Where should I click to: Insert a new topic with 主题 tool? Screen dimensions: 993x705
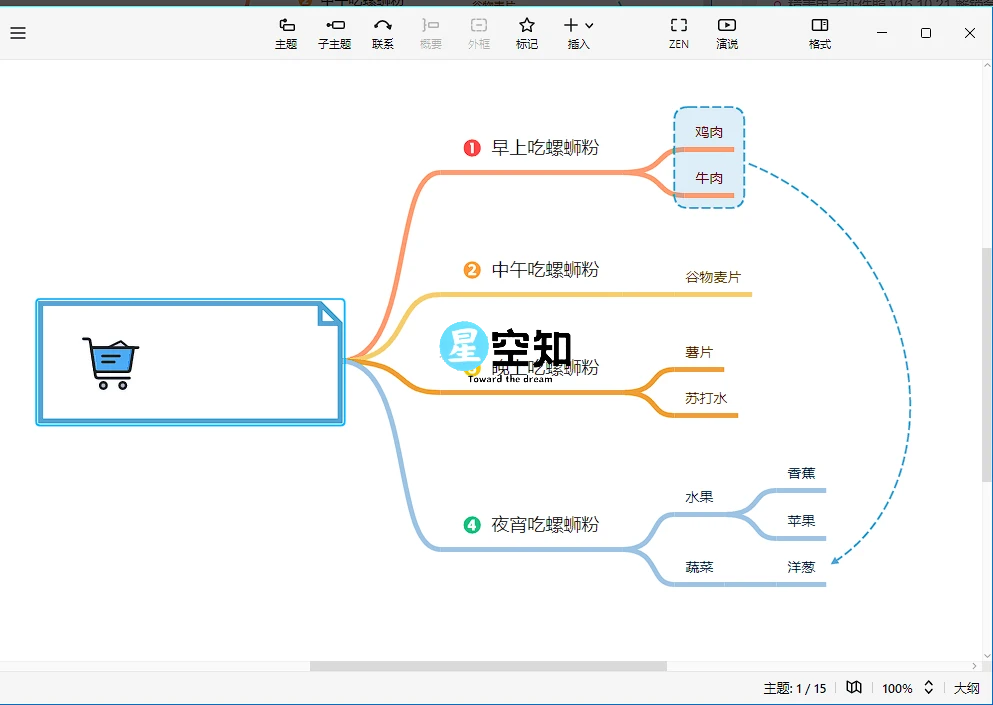[x=285, y=33]
